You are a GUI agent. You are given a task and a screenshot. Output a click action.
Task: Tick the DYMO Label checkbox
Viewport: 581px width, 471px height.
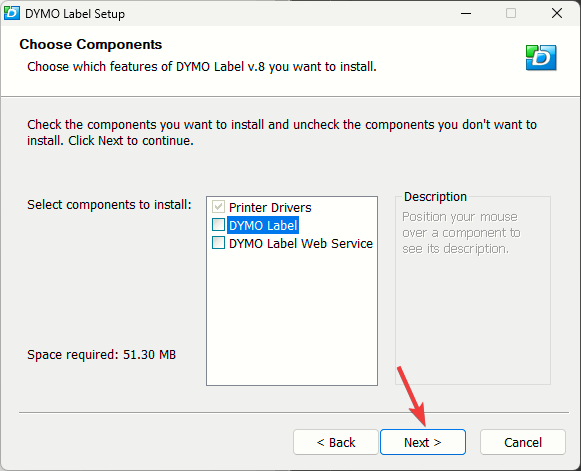click(218, 225)
